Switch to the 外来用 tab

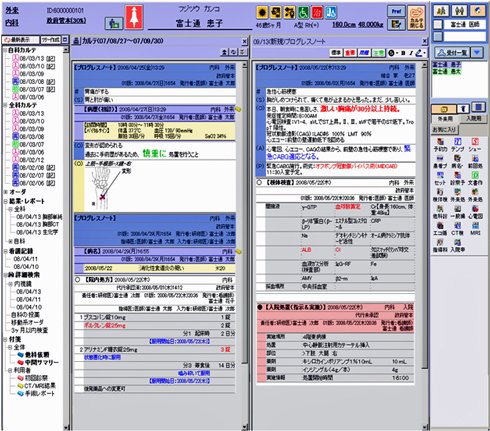(x=445, y=119)
